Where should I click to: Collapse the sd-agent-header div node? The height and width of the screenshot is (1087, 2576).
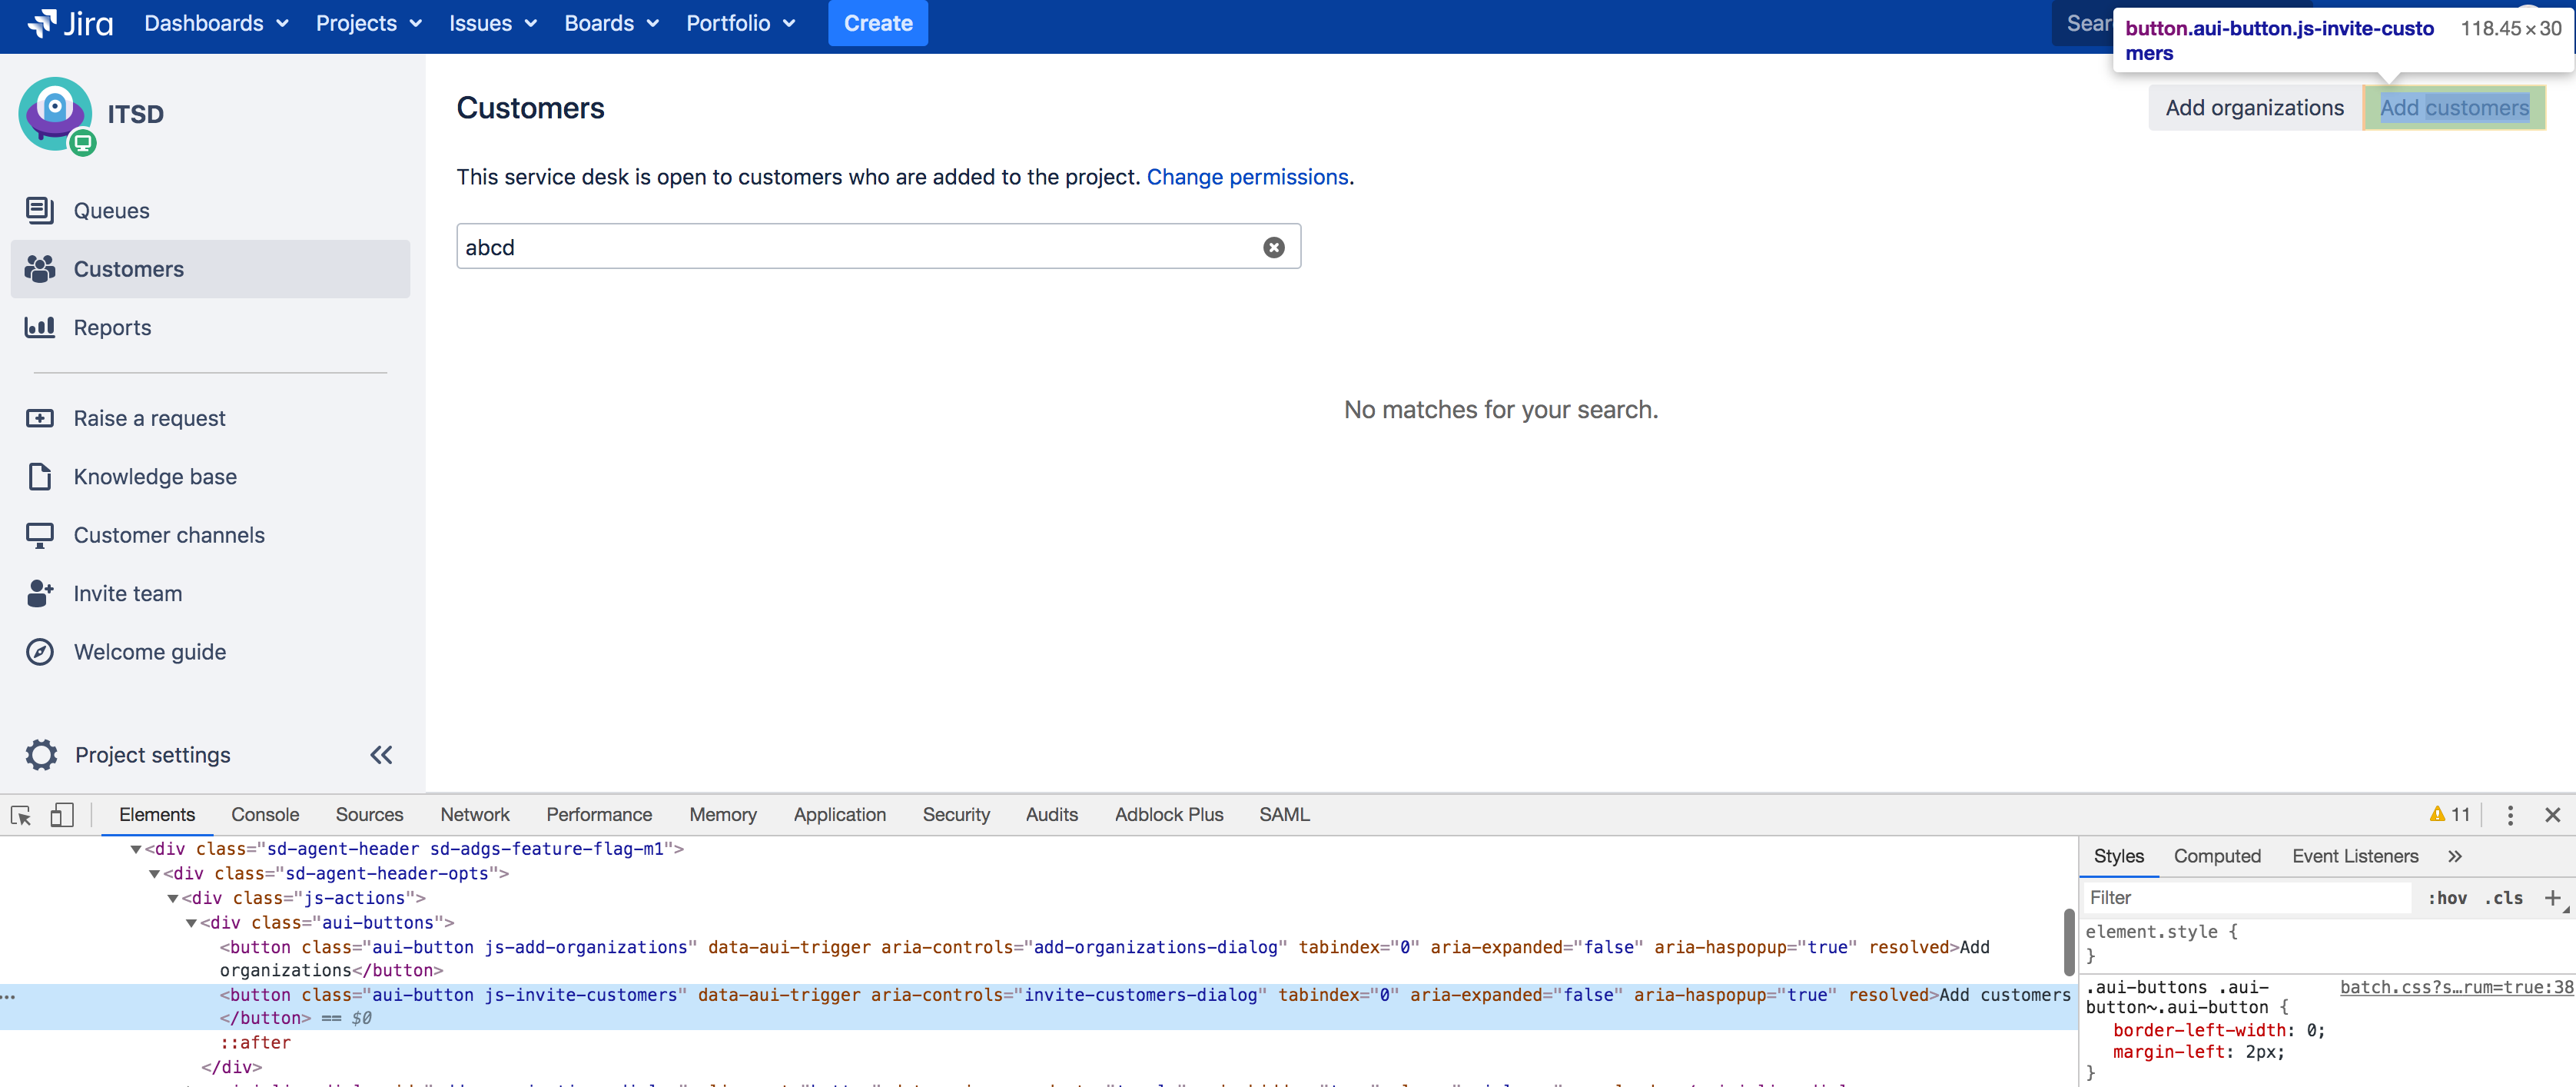coord(136,849)
